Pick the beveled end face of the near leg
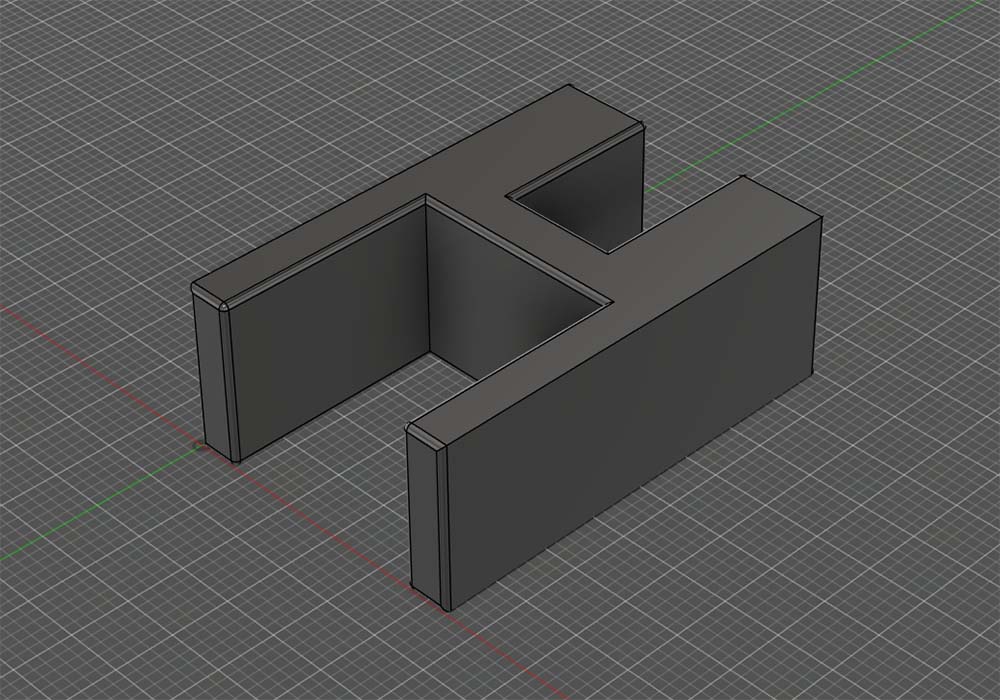The width and height of the screenshot is (1000, 700). (424, 518)
